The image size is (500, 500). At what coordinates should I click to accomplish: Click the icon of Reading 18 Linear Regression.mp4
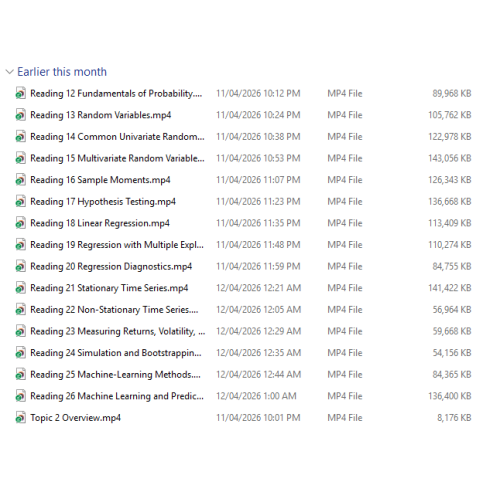[x=20, y=223]
